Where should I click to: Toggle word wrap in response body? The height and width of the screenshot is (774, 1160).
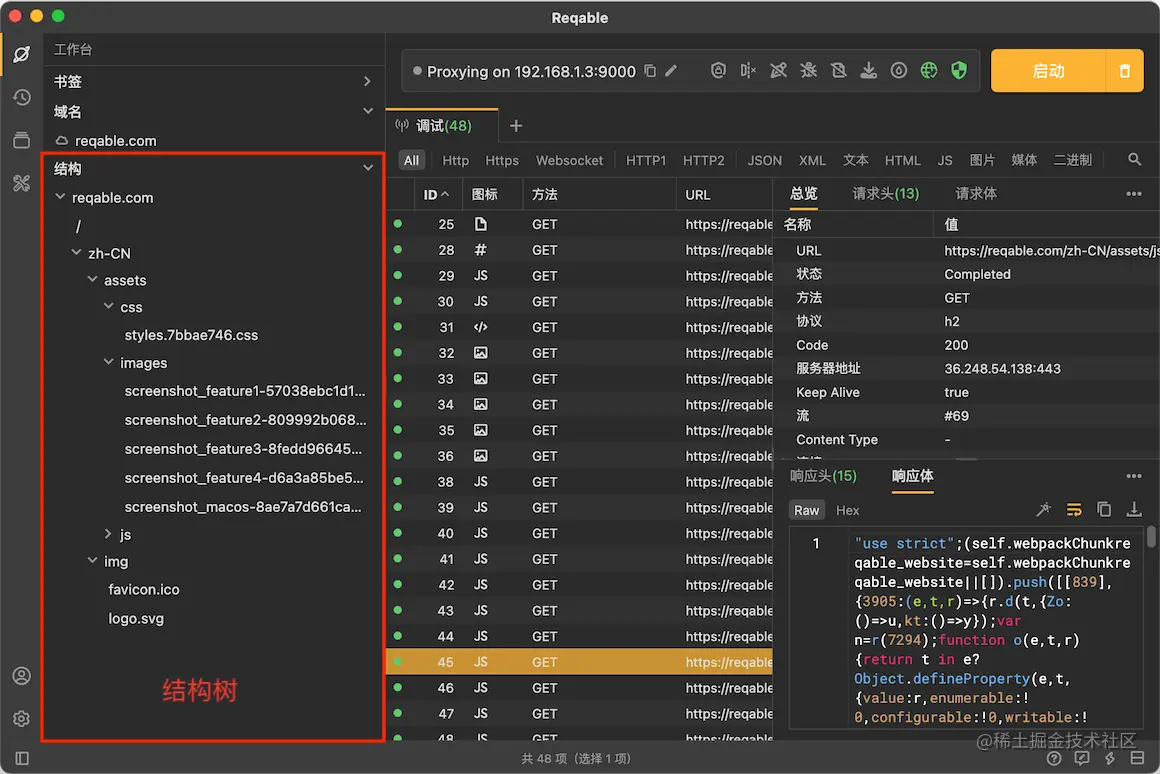[x=1074, y=510]
